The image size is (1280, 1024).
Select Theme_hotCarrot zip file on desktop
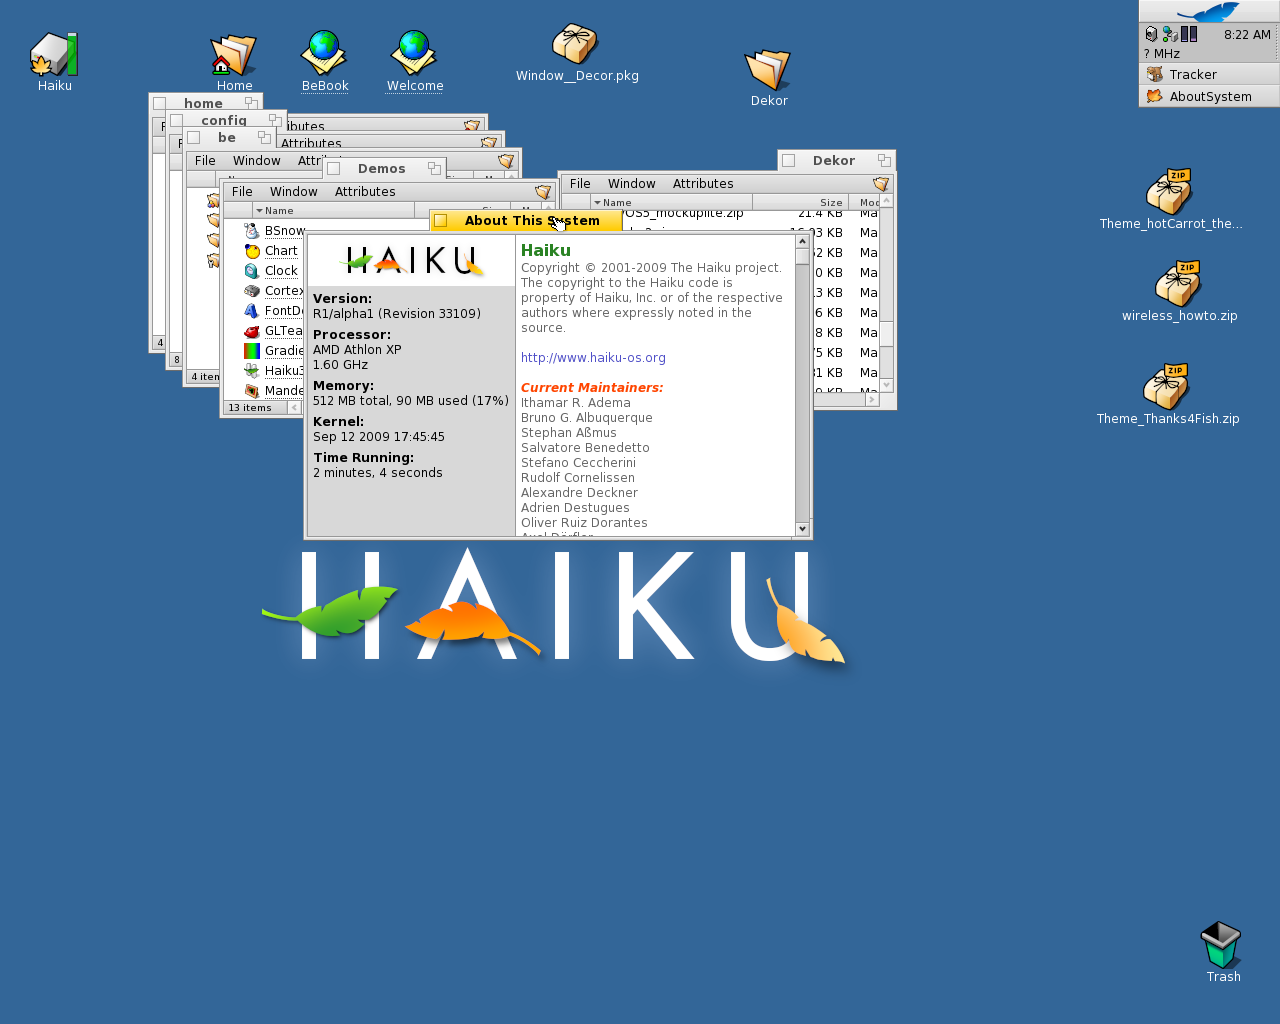coord(1170,191)
